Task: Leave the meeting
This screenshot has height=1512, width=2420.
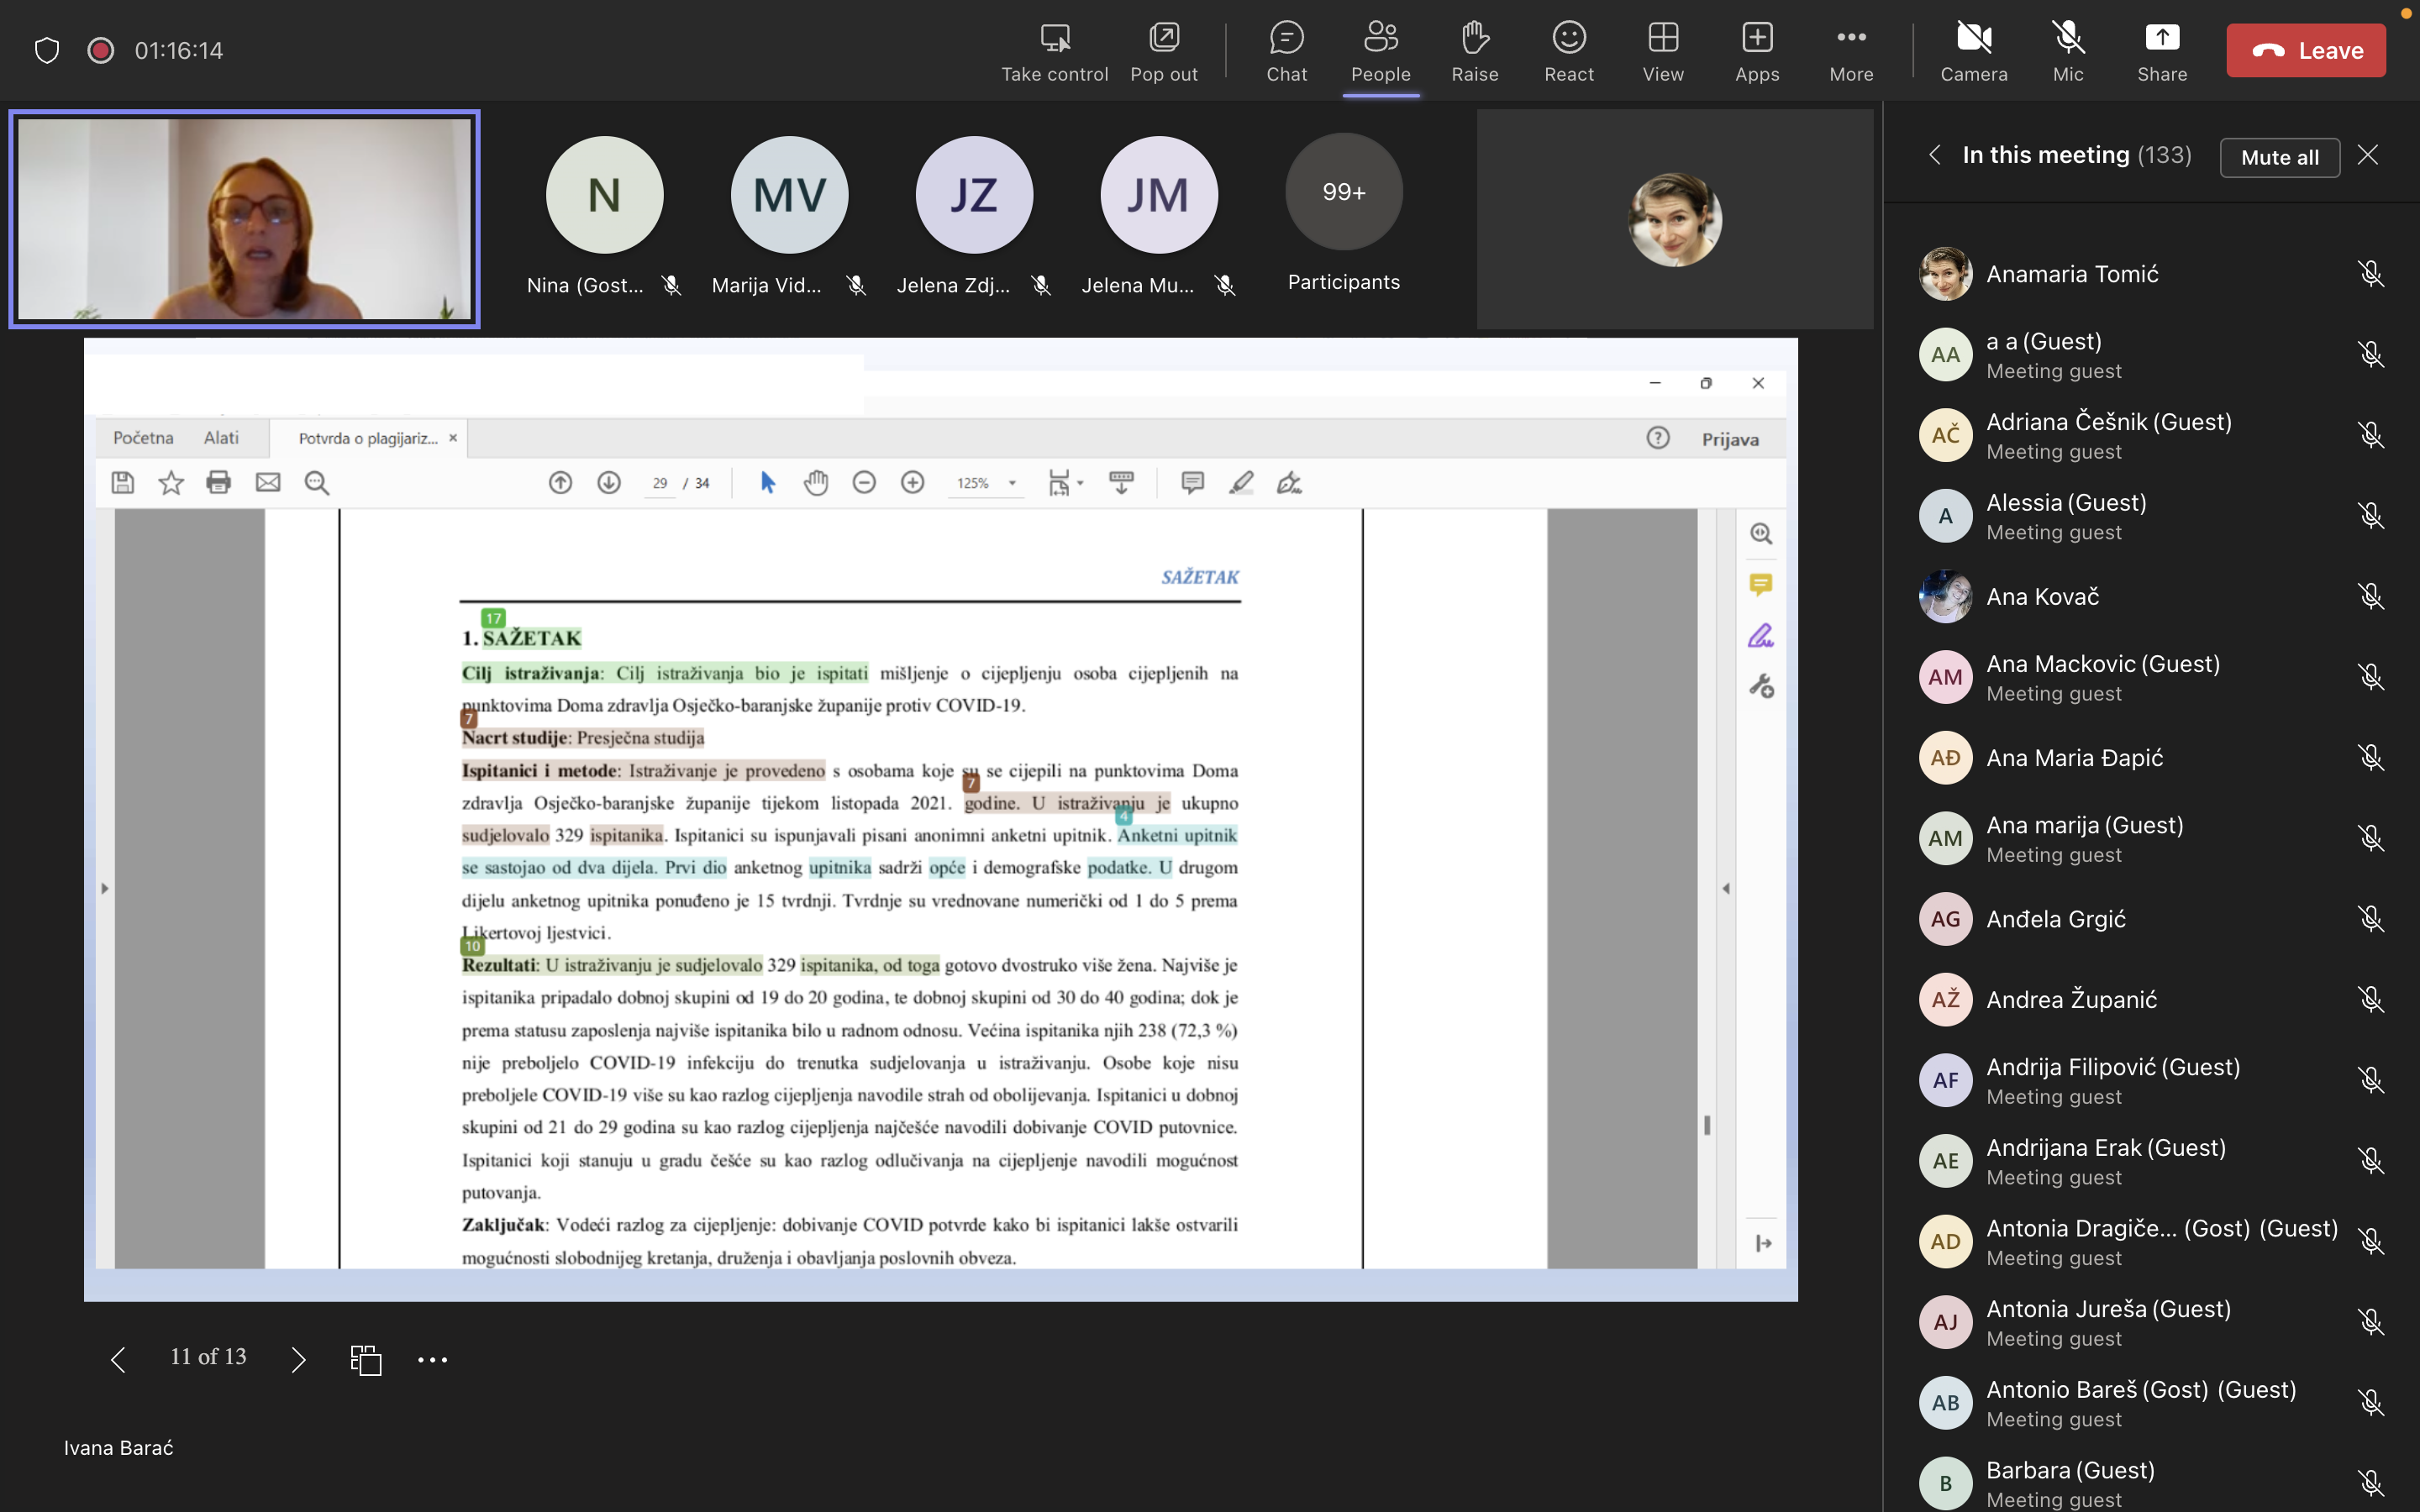Action: pos(2305,51)
